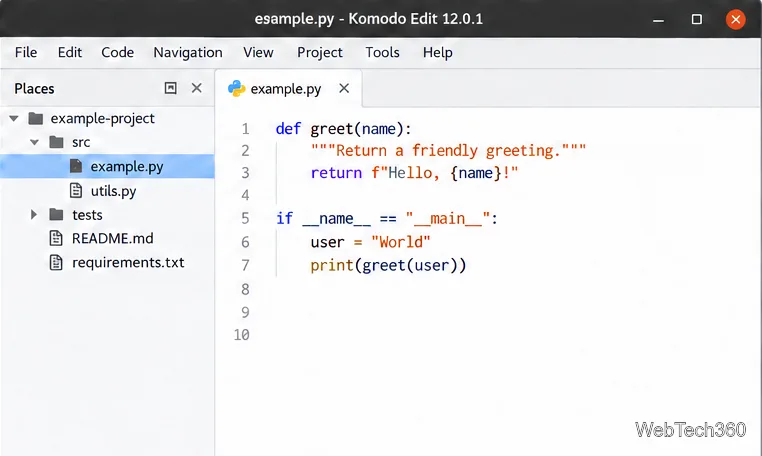Viewport: 762px width, 456px height.
Task: Open the Help menu
Action: pyautogui.click(x=437, y=53)
